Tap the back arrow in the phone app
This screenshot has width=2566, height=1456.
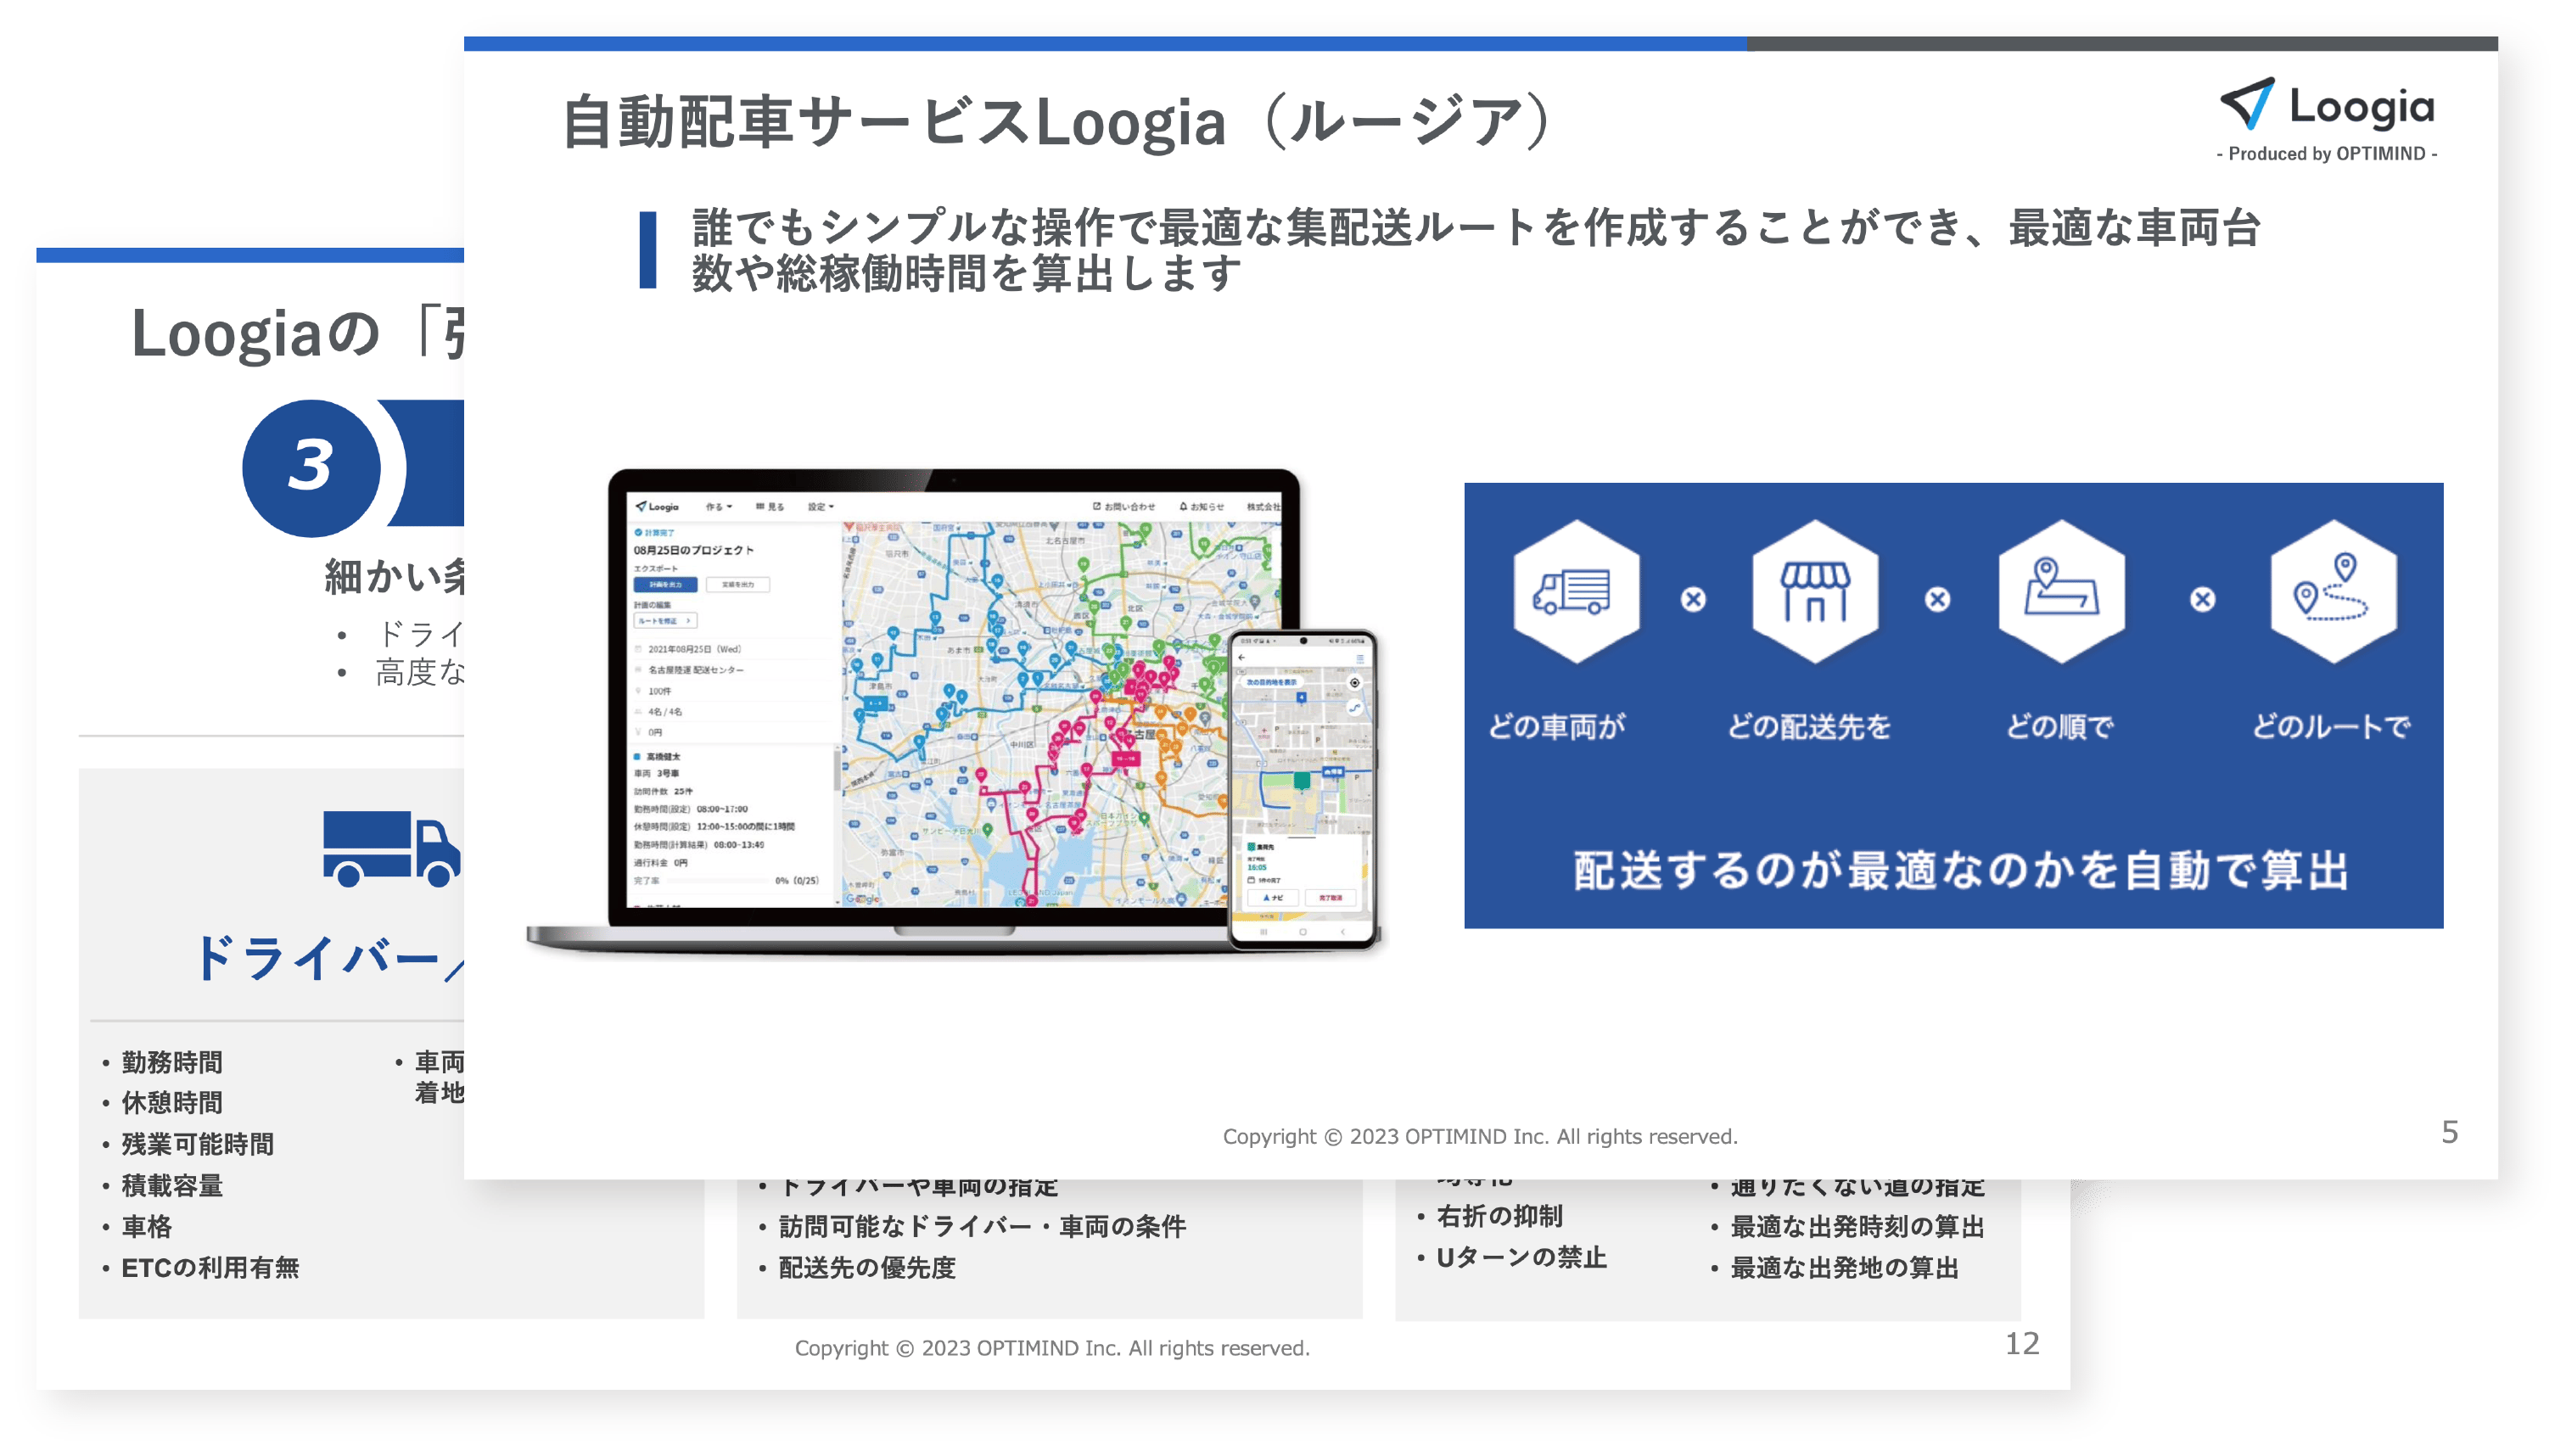[1242, 658]
